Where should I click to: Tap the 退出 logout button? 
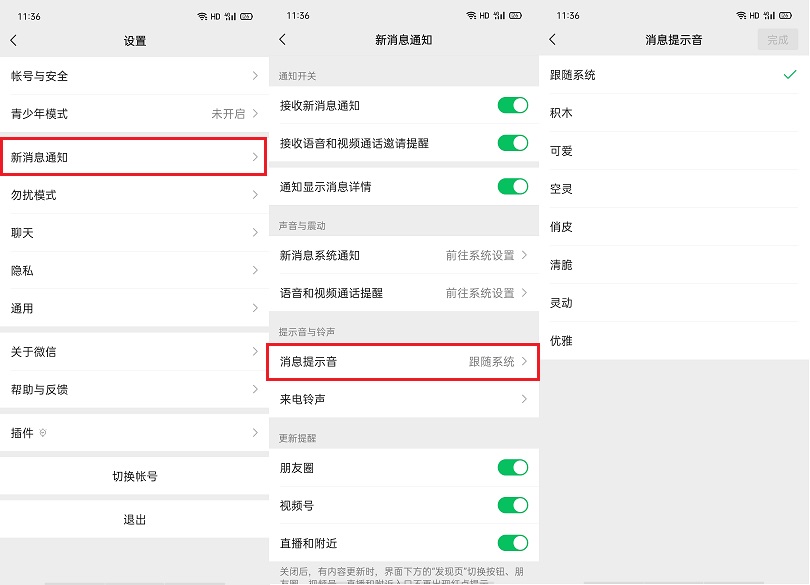click(133, 519)
